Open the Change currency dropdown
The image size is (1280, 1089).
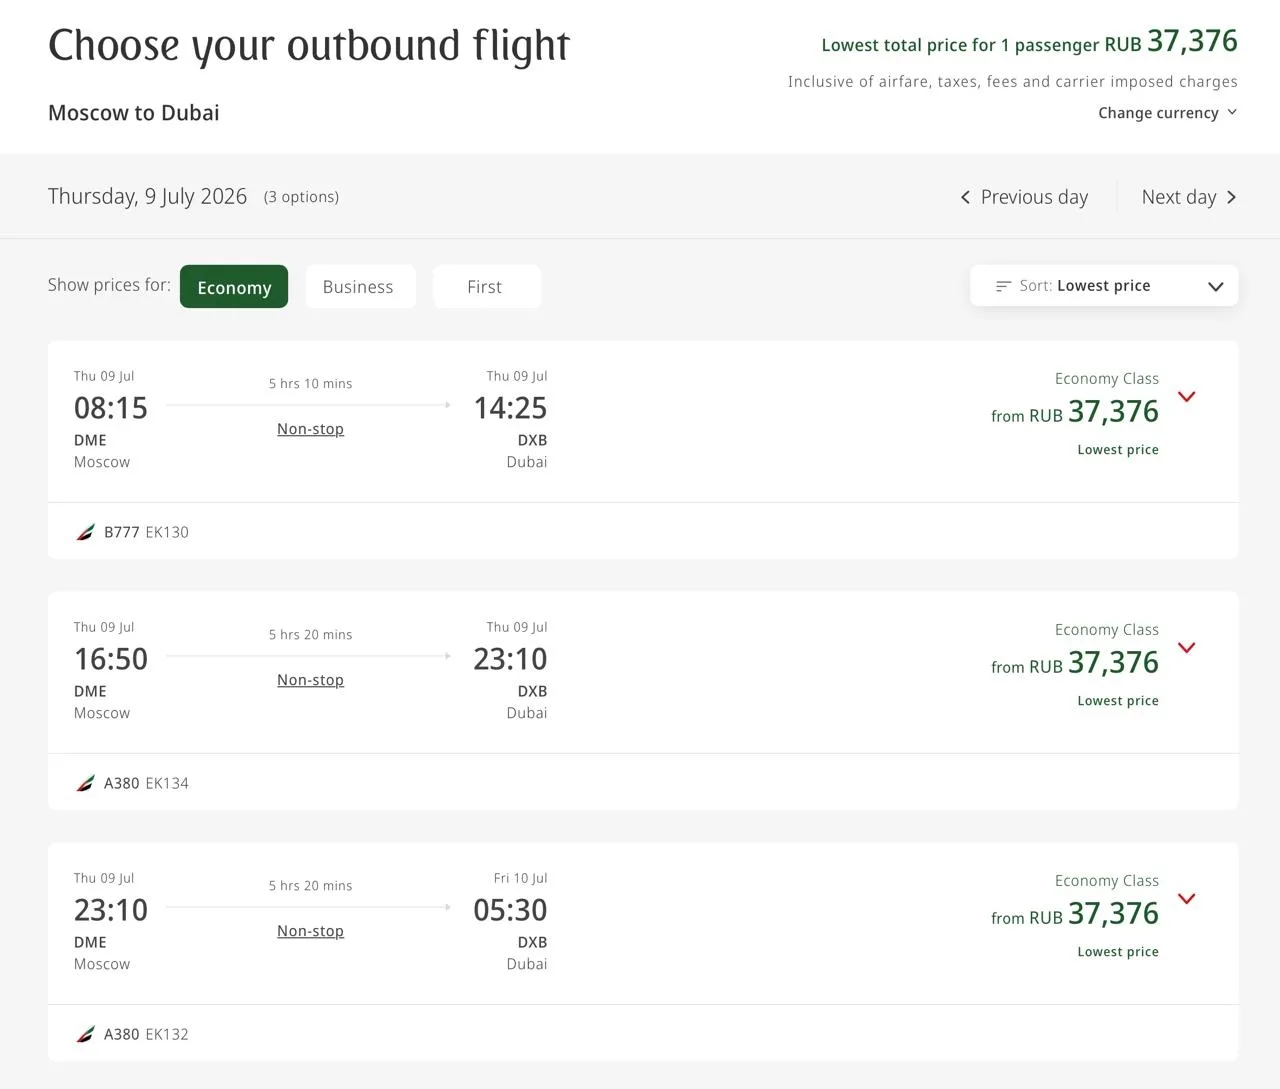(1167, 113)
